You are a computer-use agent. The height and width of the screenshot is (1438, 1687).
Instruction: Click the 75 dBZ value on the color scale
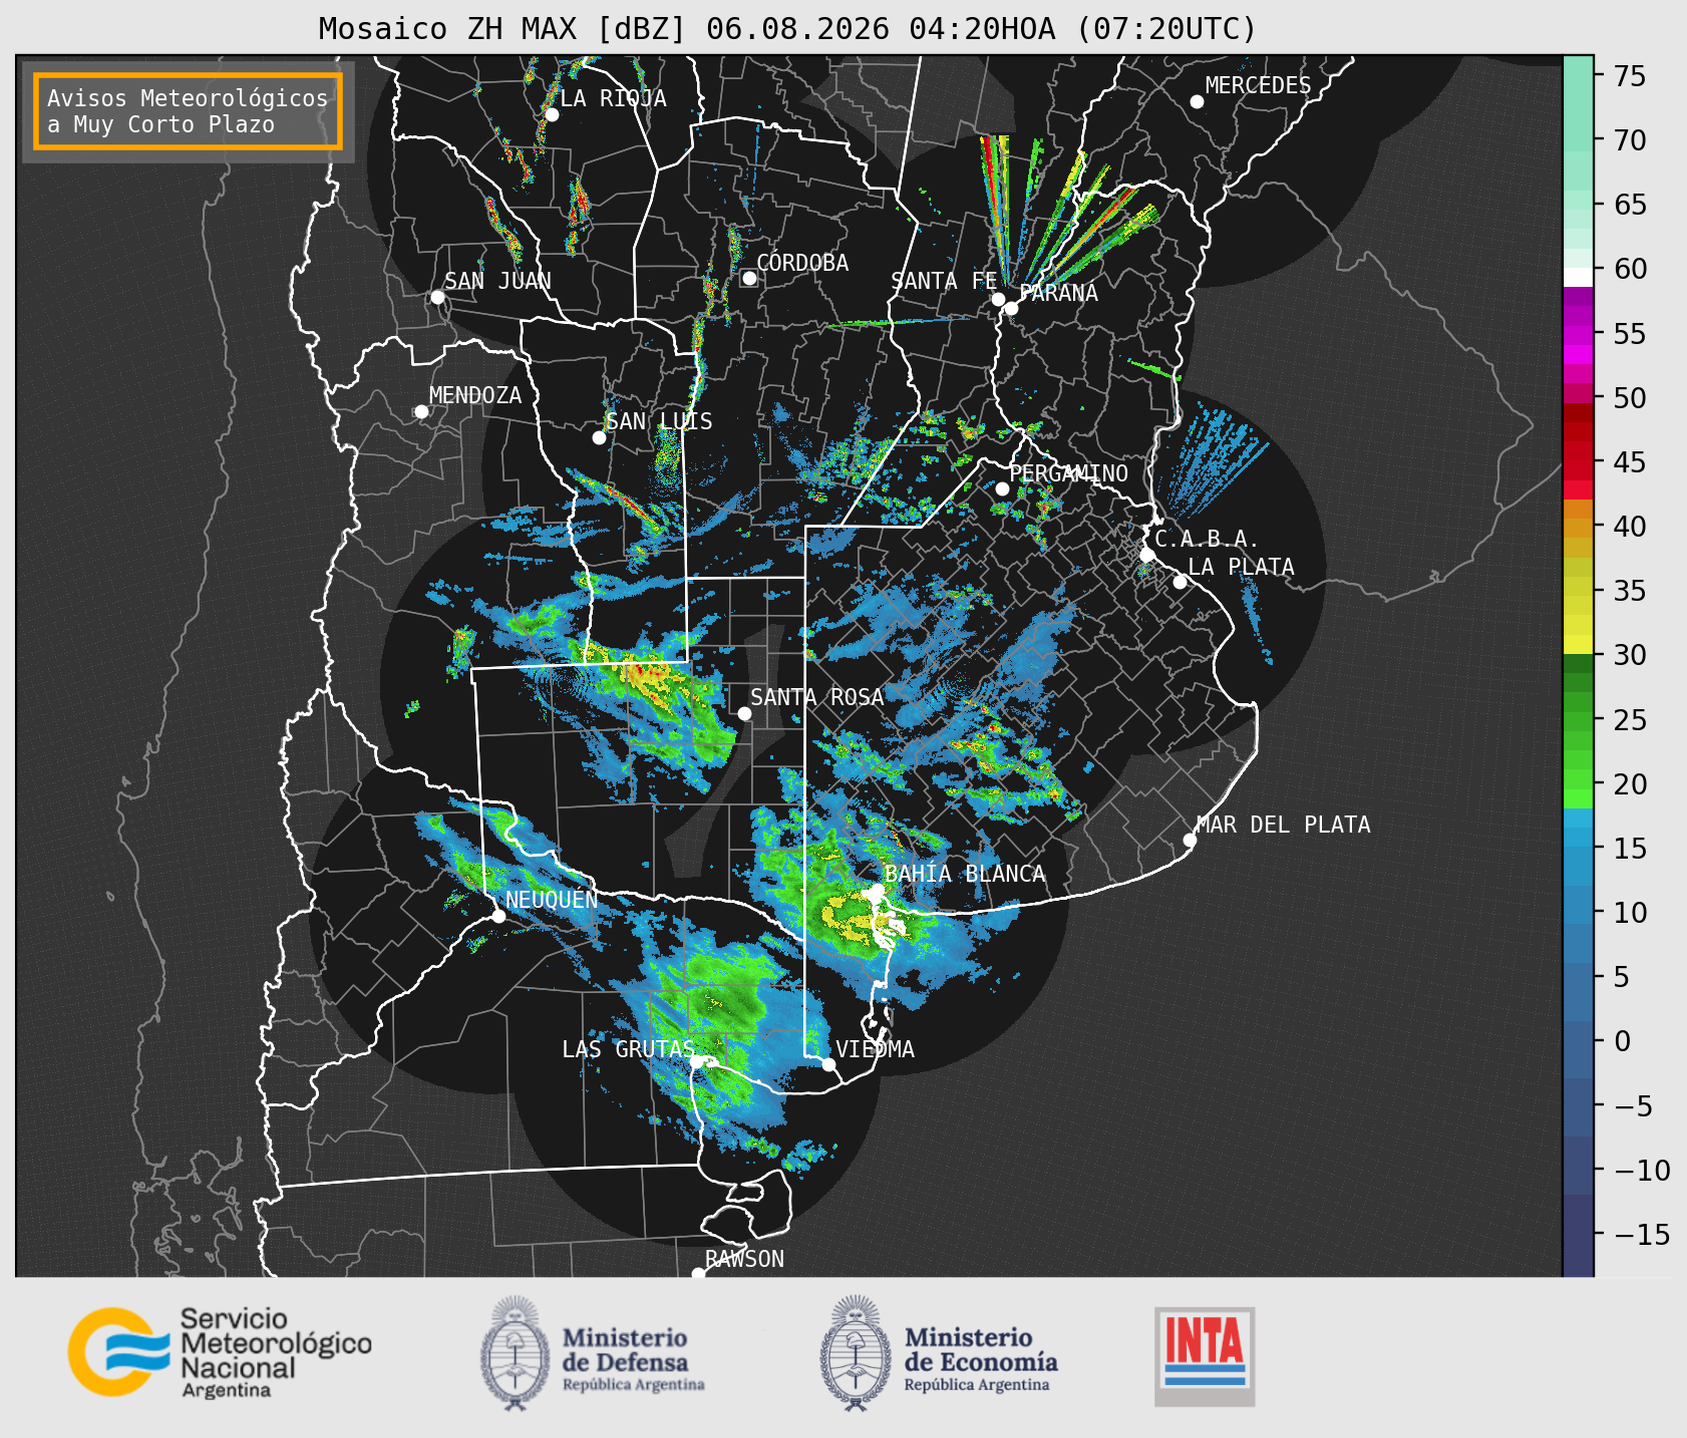1629,76
